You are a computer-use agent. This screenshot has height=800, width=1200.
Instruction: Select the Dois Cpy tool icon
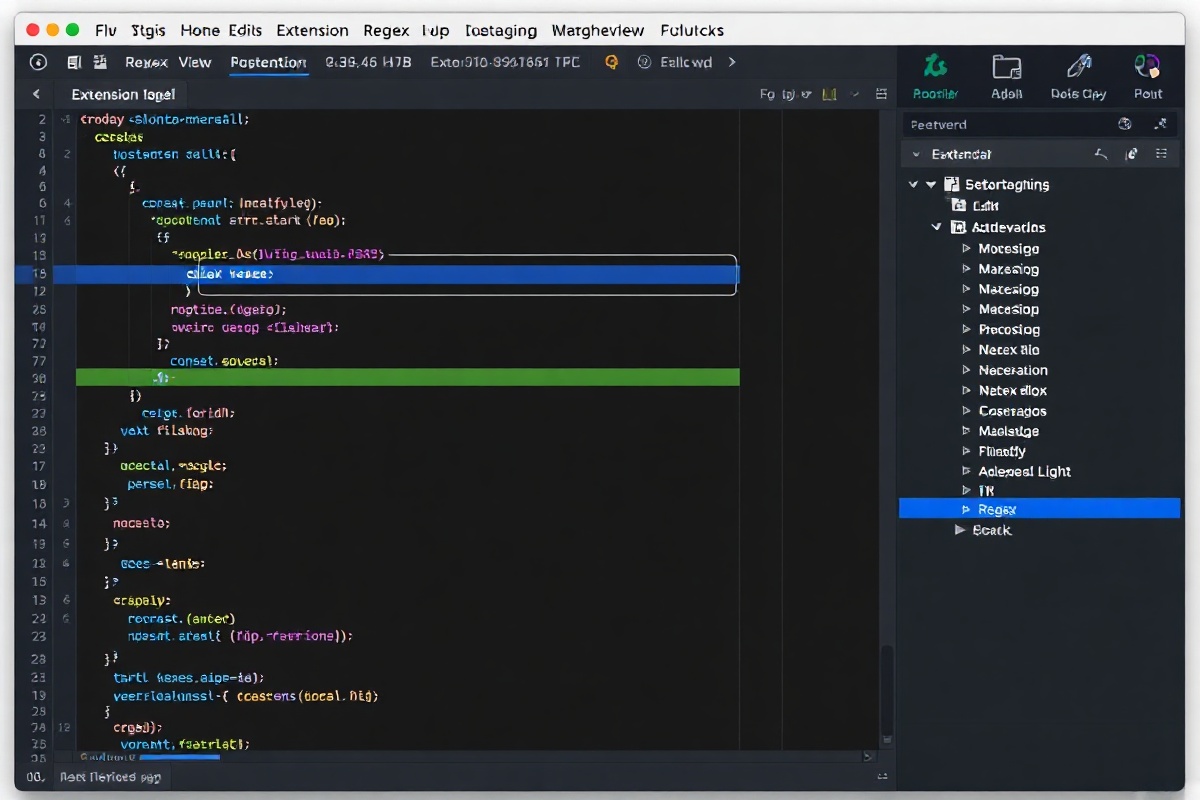(x=1079, y=67)
